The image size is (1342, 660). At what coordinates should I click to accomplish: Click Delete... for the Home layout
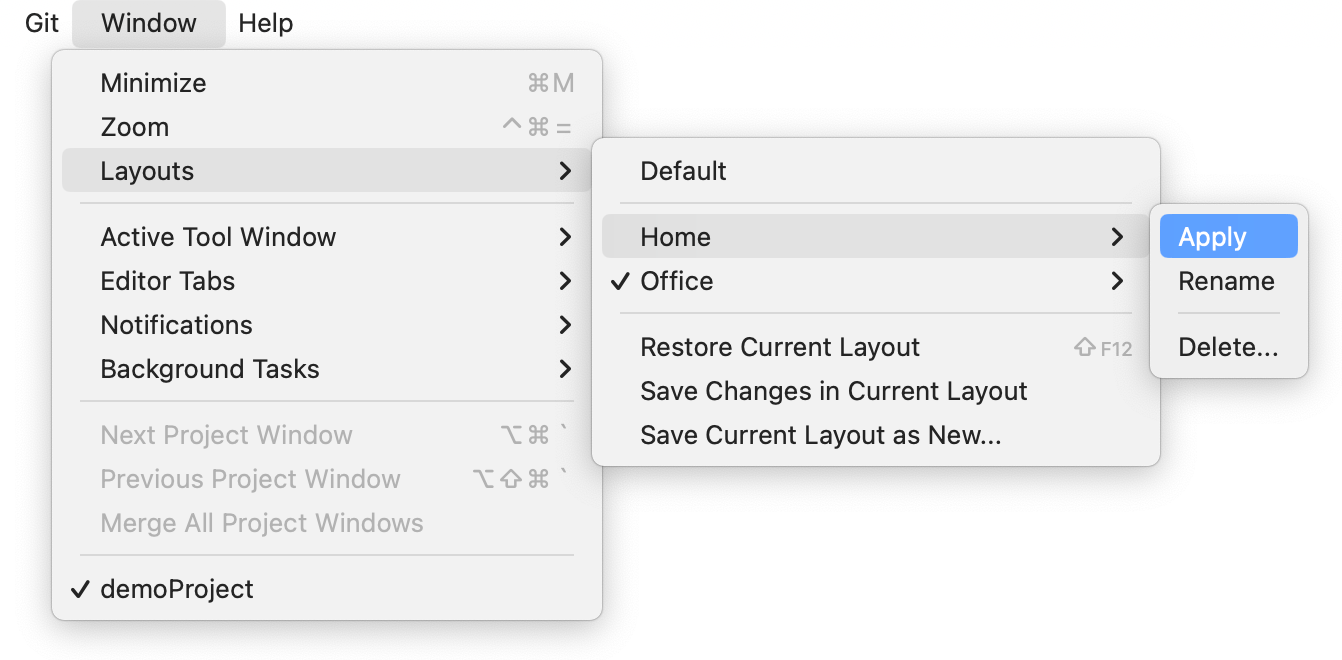(x=1228, y=347)
